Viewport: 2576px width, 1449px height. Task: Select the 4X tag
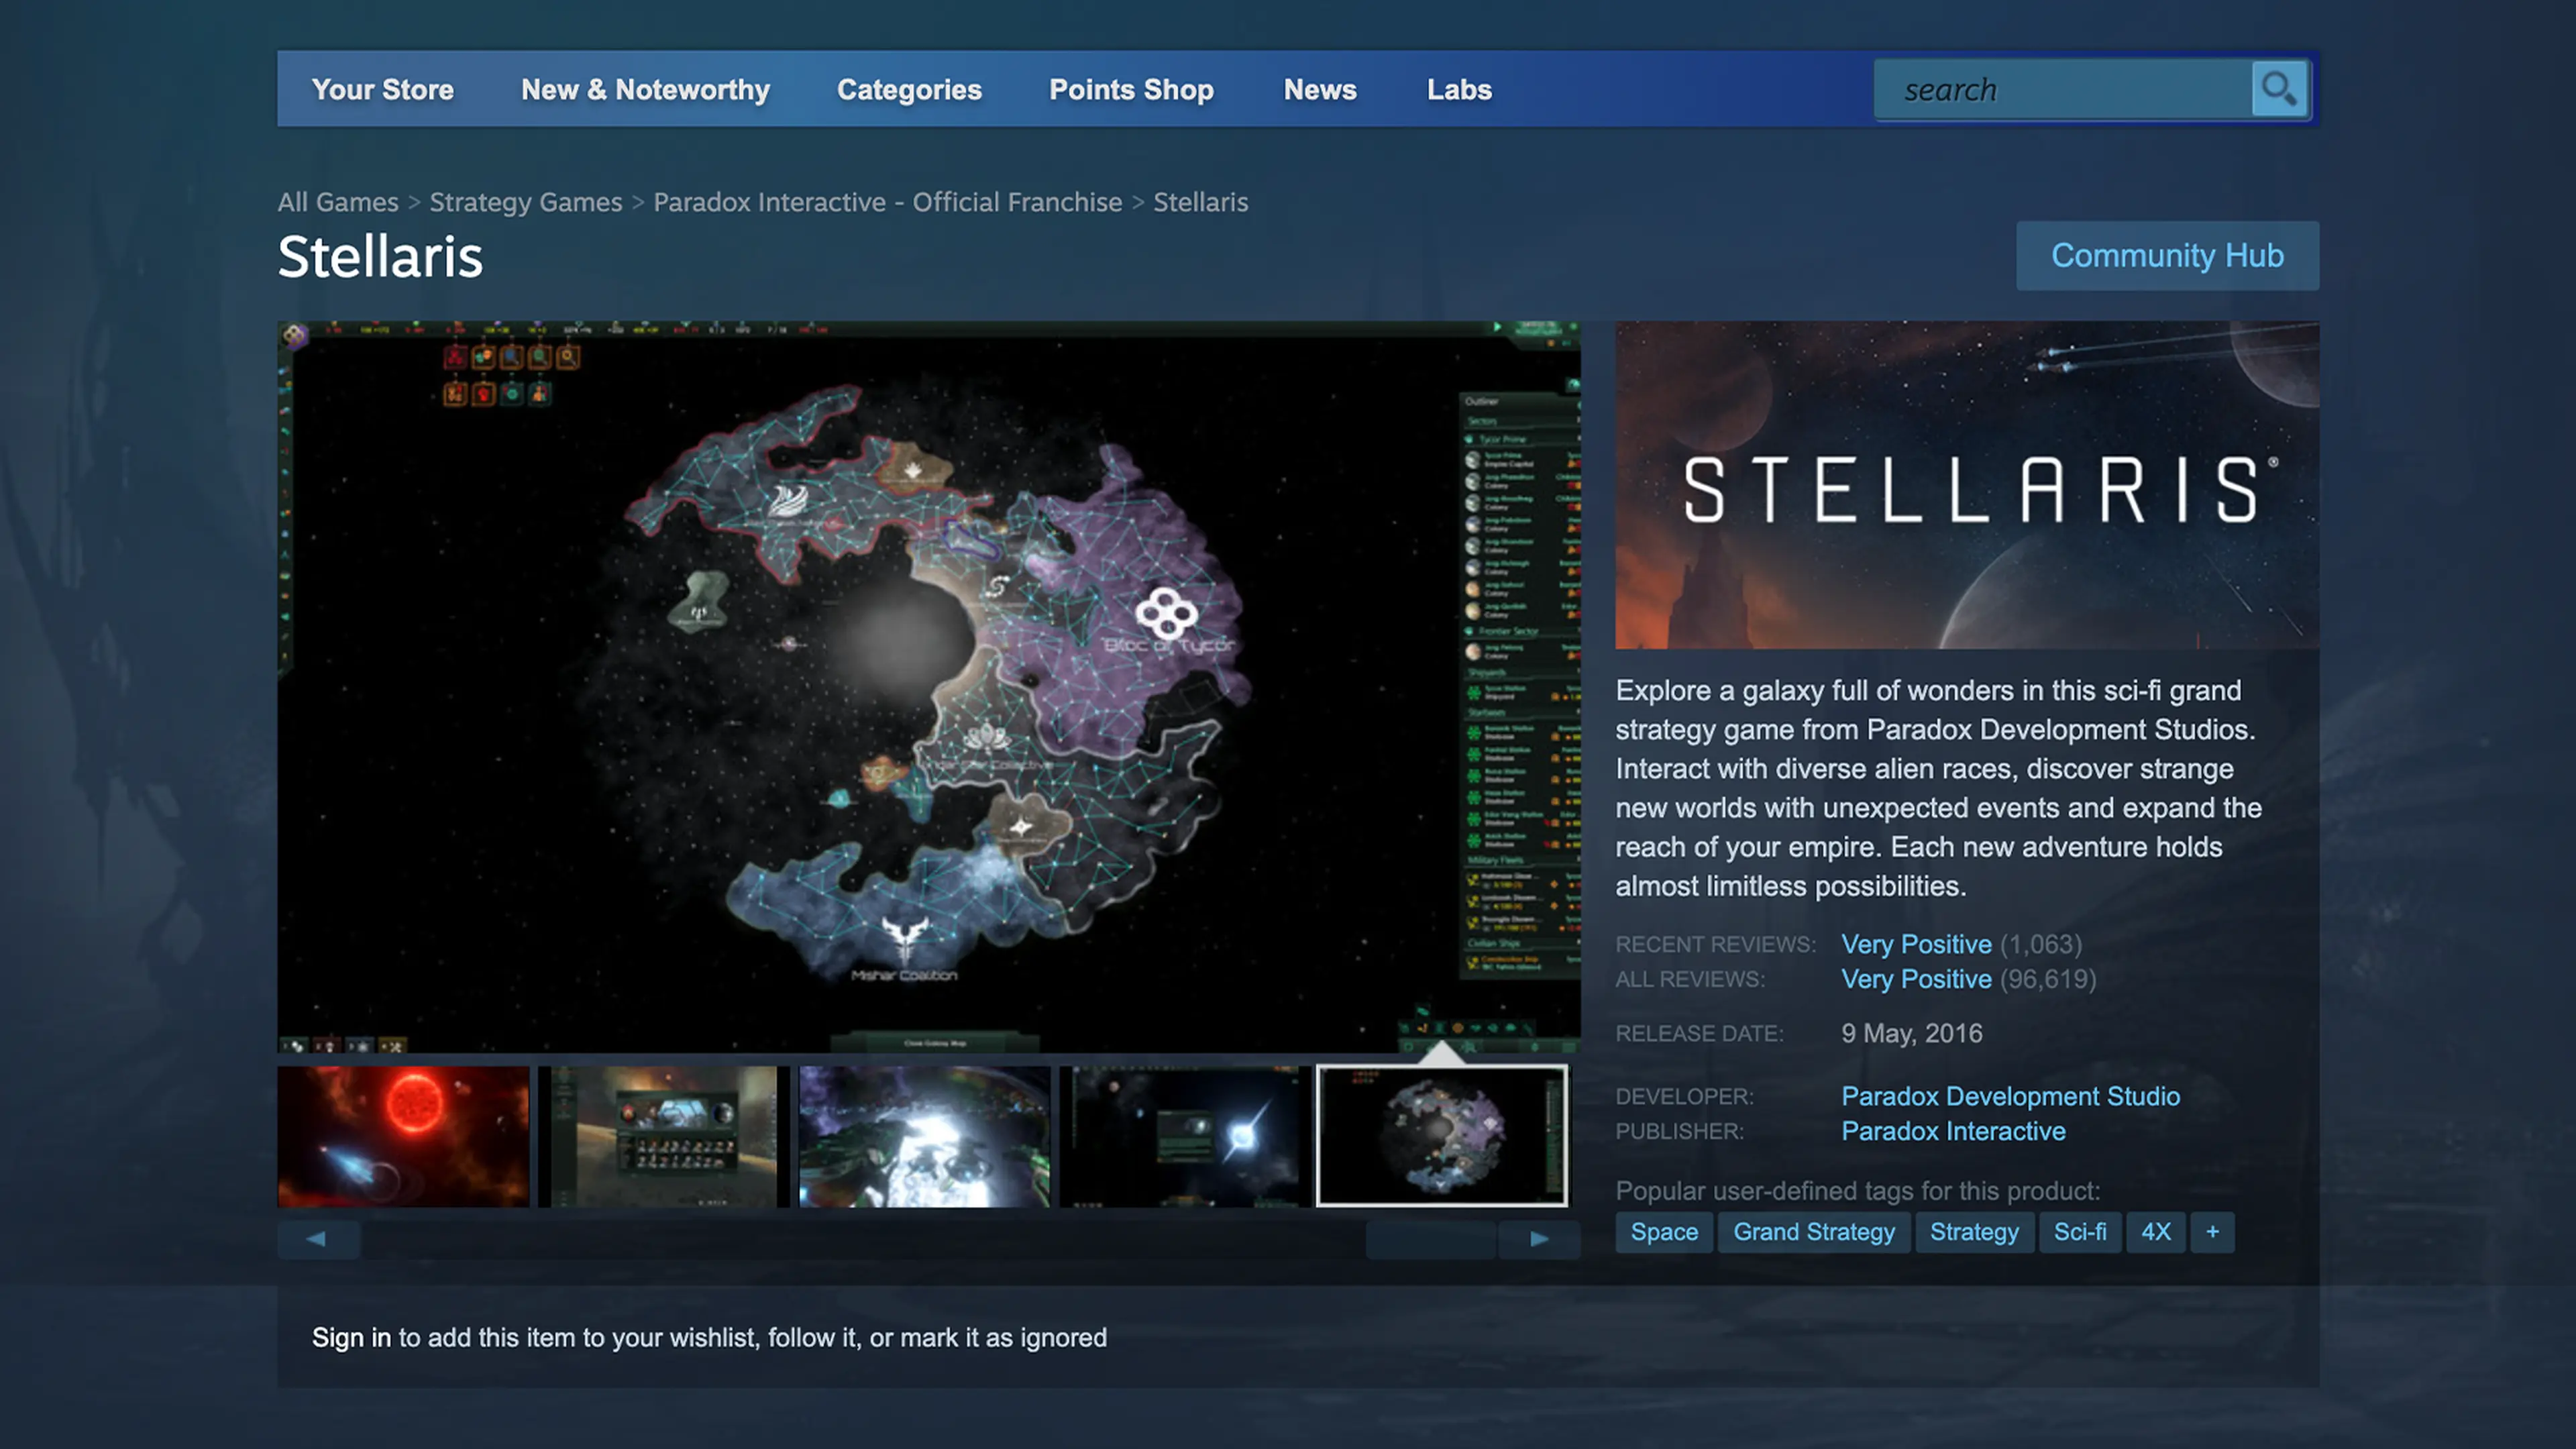coord(2156,1232)
